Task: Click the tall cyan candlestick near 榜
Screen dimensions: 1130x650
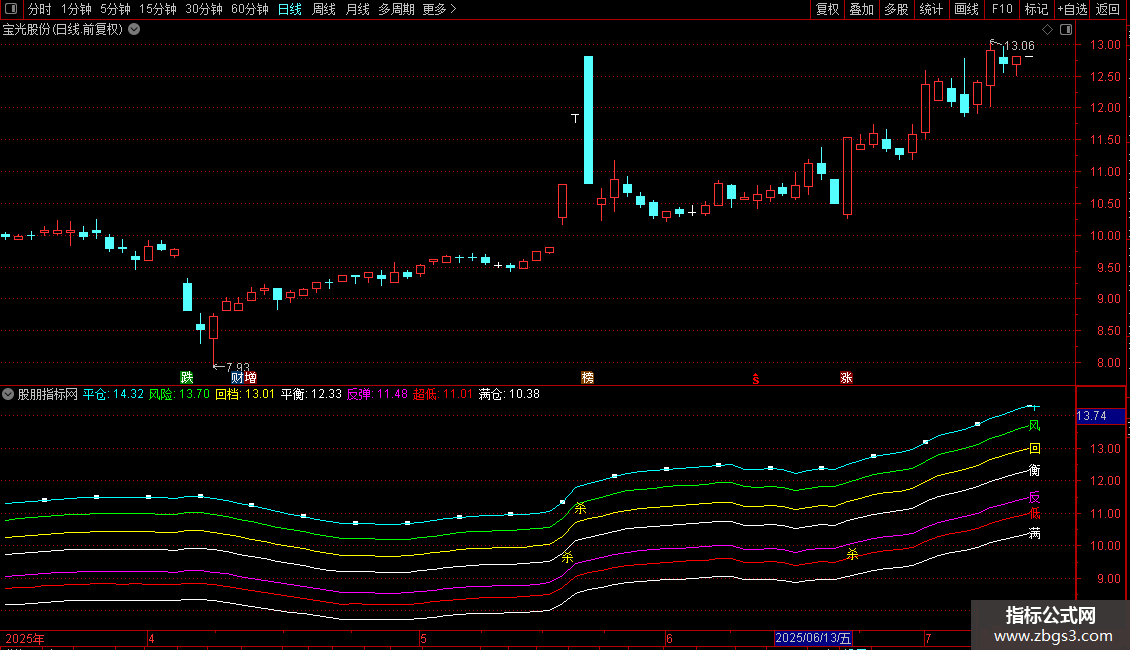Action: point(589,120)
